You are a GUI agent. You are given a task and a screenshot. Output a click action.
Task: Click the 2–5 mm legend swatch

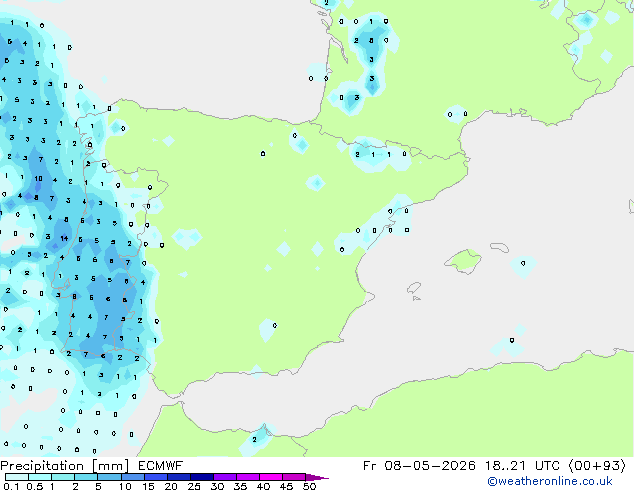point(86,477)
